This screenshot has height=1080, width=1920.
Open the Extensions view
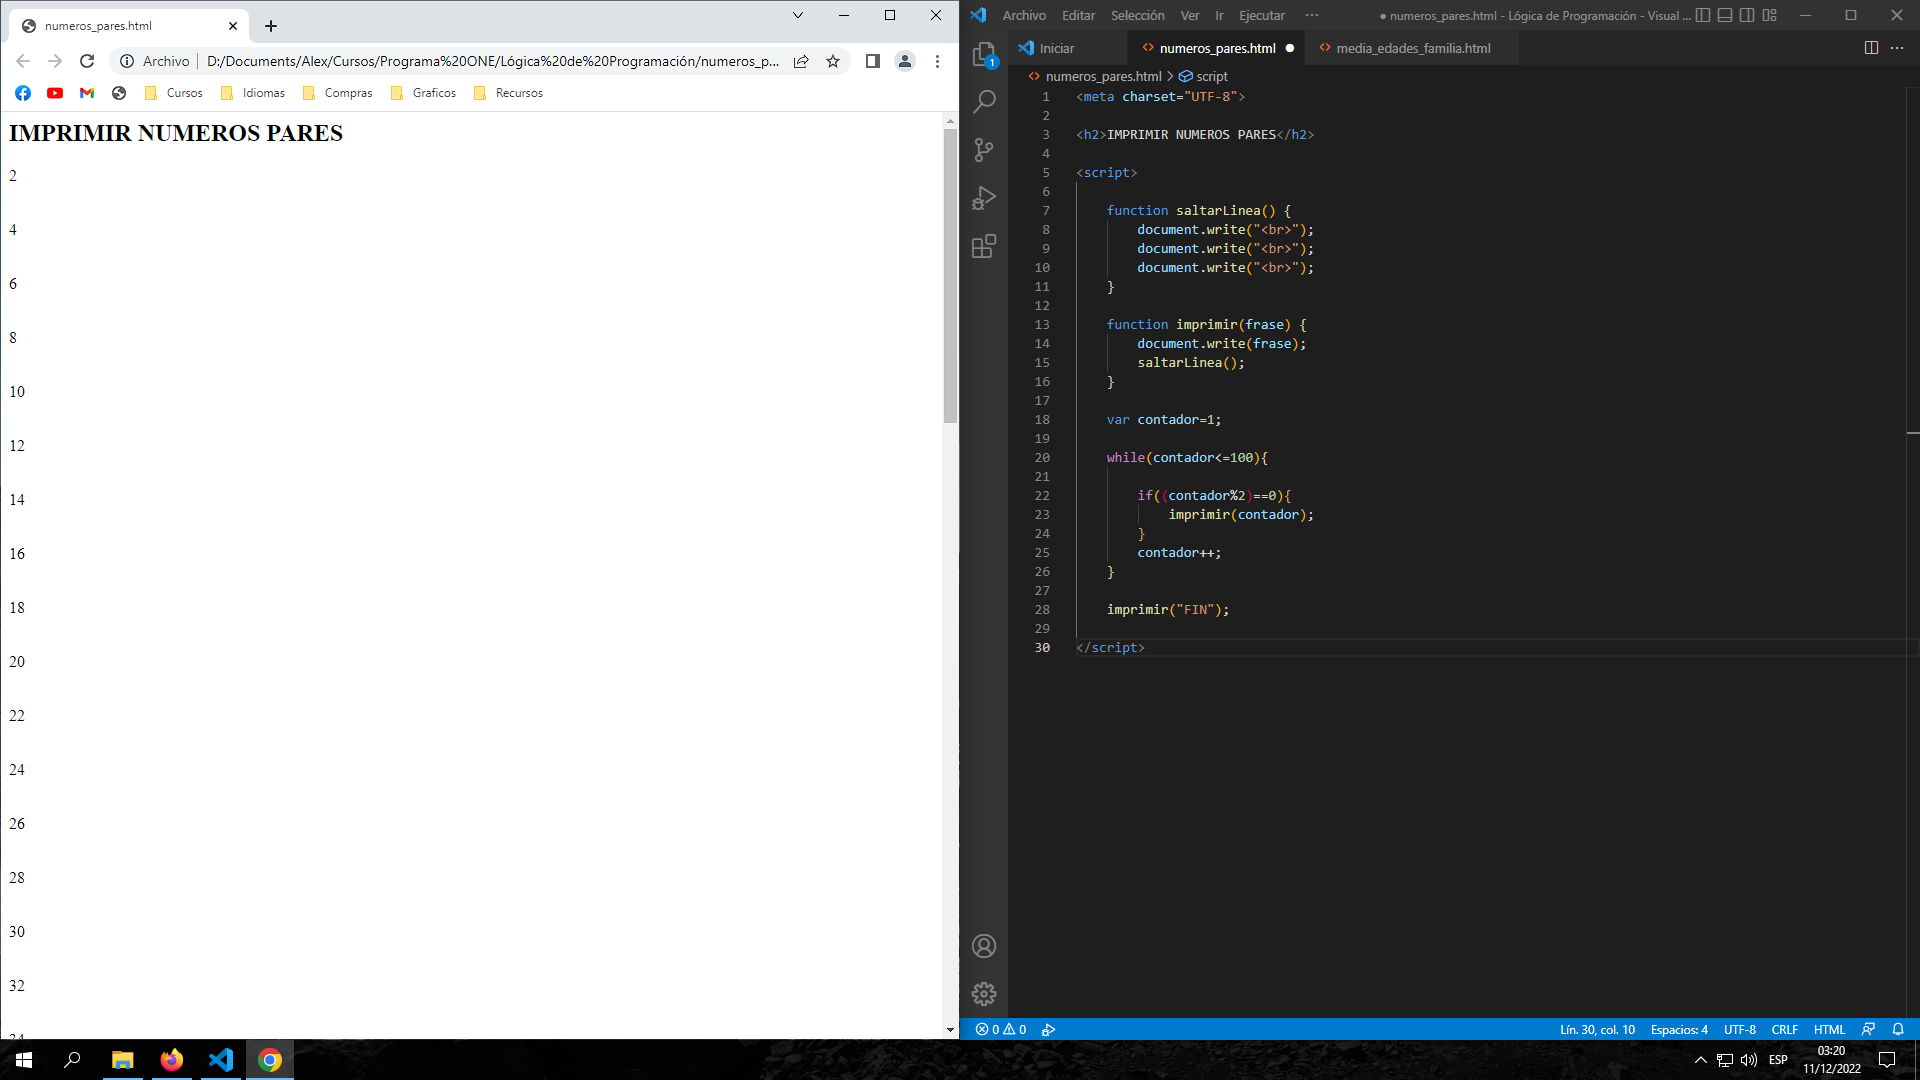click(x=984, y=246)
